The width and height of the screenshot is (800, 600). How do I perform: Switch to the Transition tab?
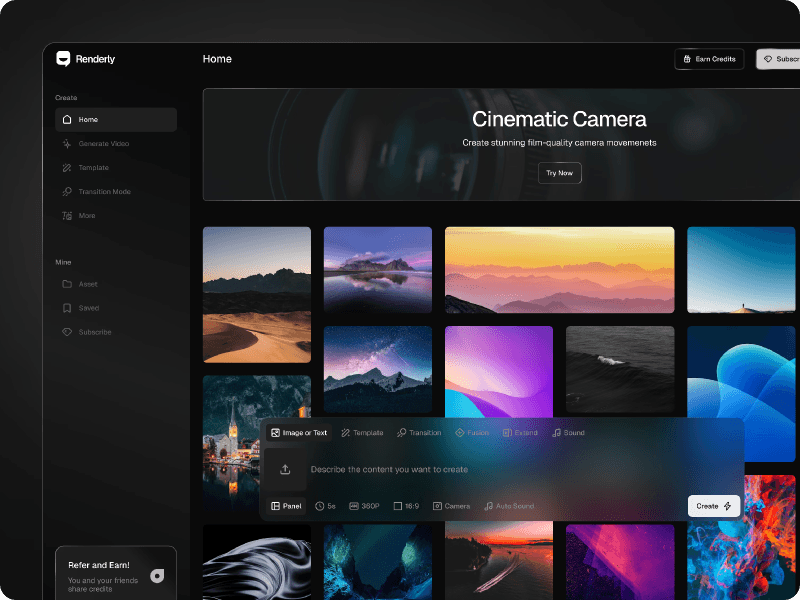tap(419, 433)
